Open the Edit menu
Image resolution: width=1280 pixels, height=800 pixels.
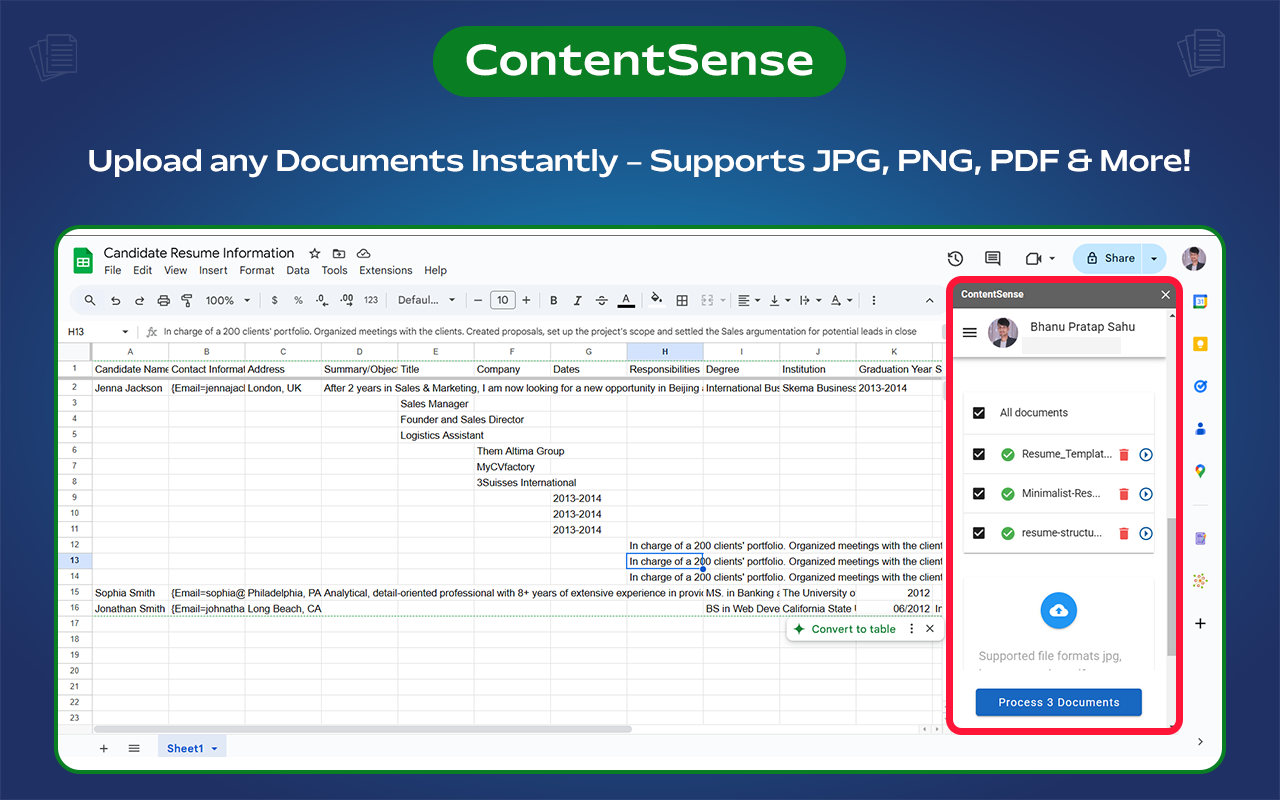tap(143, 270)
